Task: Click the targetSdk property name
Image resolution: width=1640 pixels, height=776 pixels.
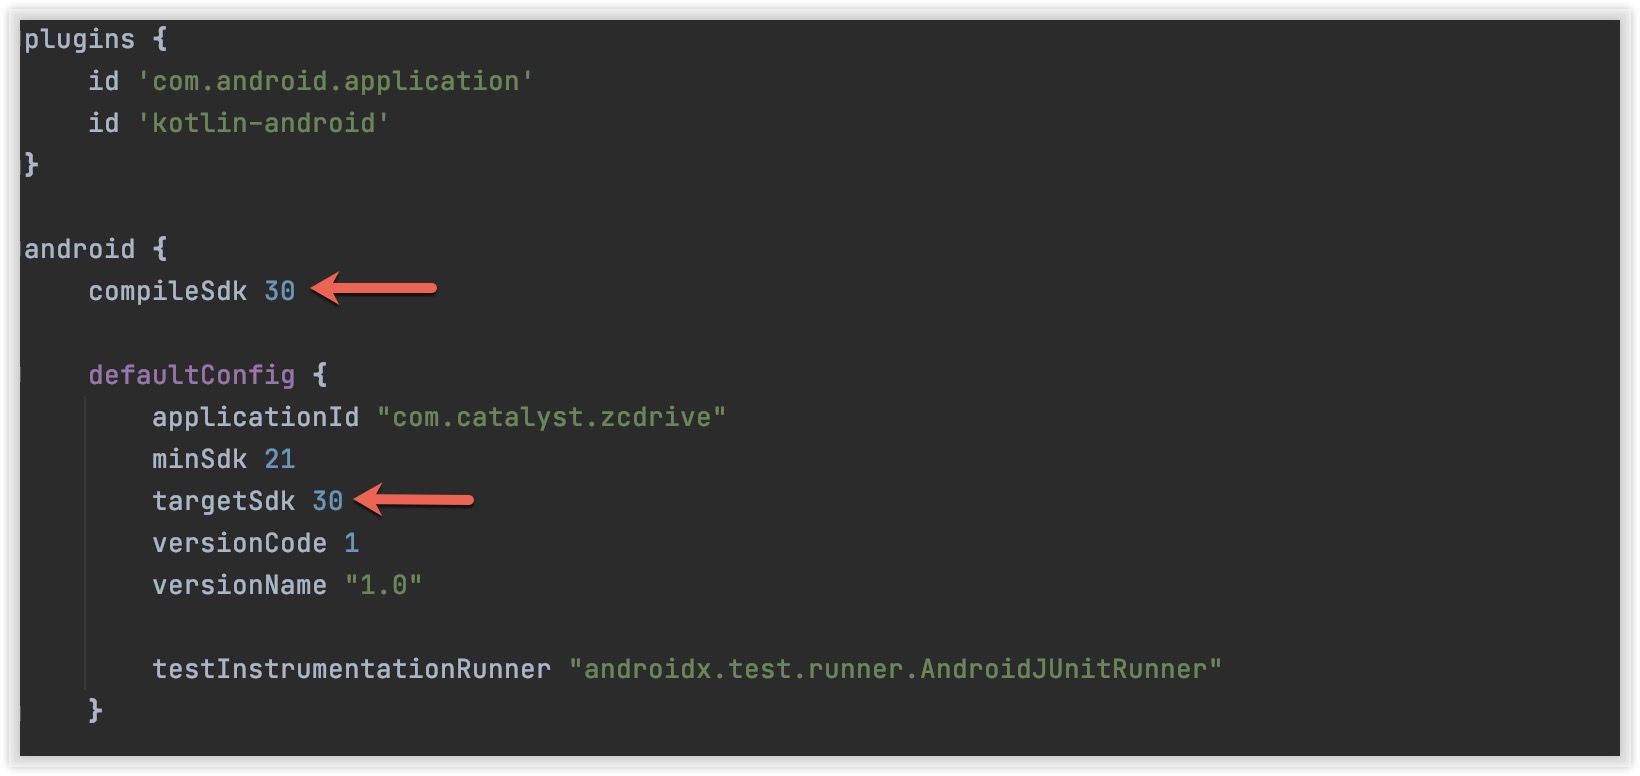Action: [x=223, y=501]
